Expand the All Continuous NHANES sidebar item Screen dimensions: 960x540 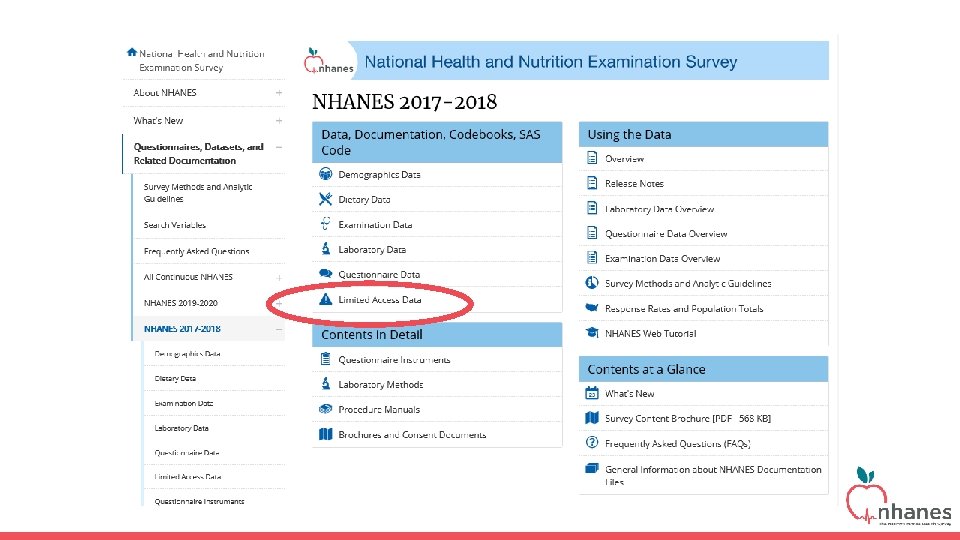point(279,277)
